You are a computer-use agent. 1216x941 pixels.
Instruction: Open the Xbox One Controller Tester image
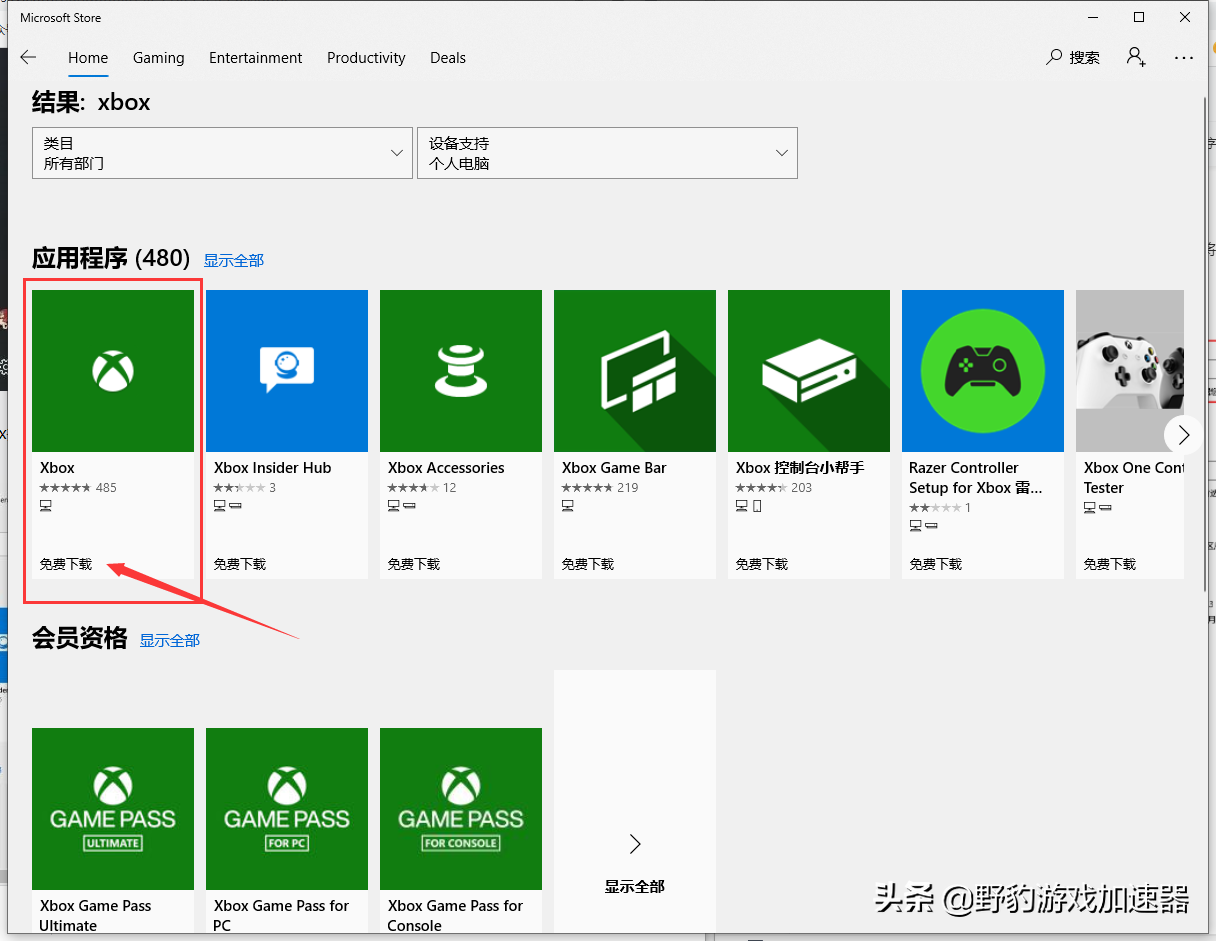1130,371
